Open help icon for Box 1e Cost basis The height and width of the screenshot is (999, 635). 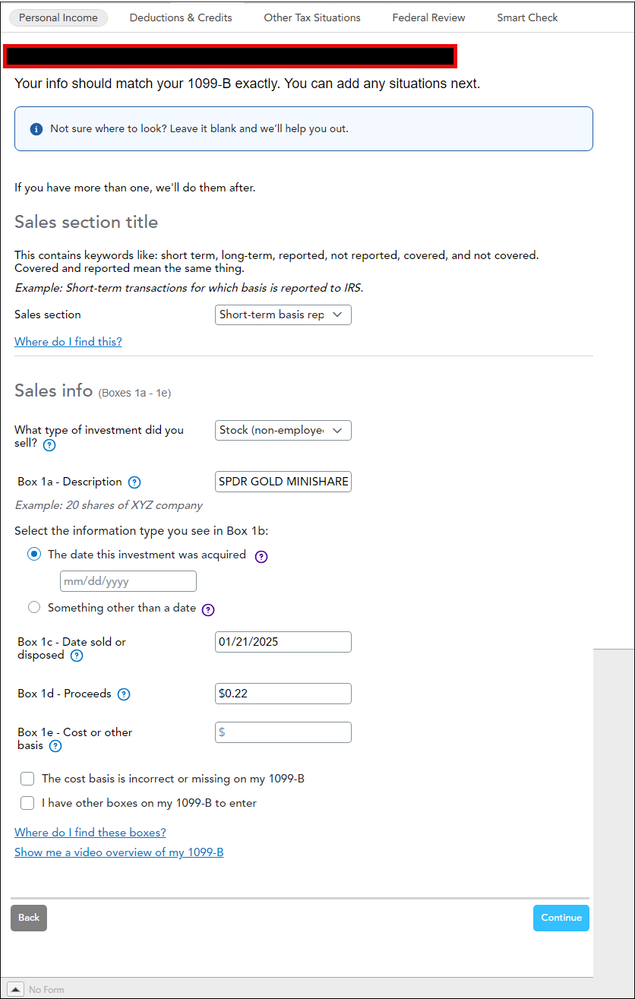tap(55, 746)
